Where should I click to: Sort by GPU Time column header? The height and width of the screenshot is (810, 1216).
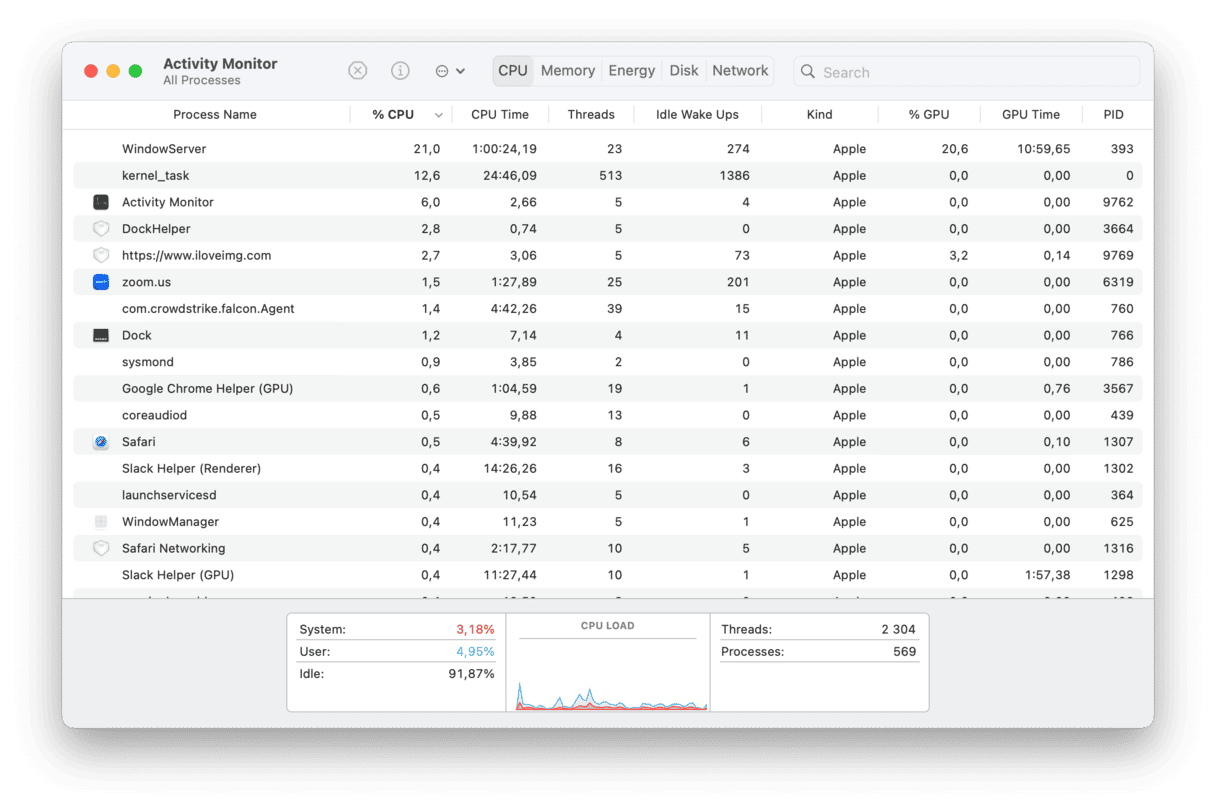1031,115
